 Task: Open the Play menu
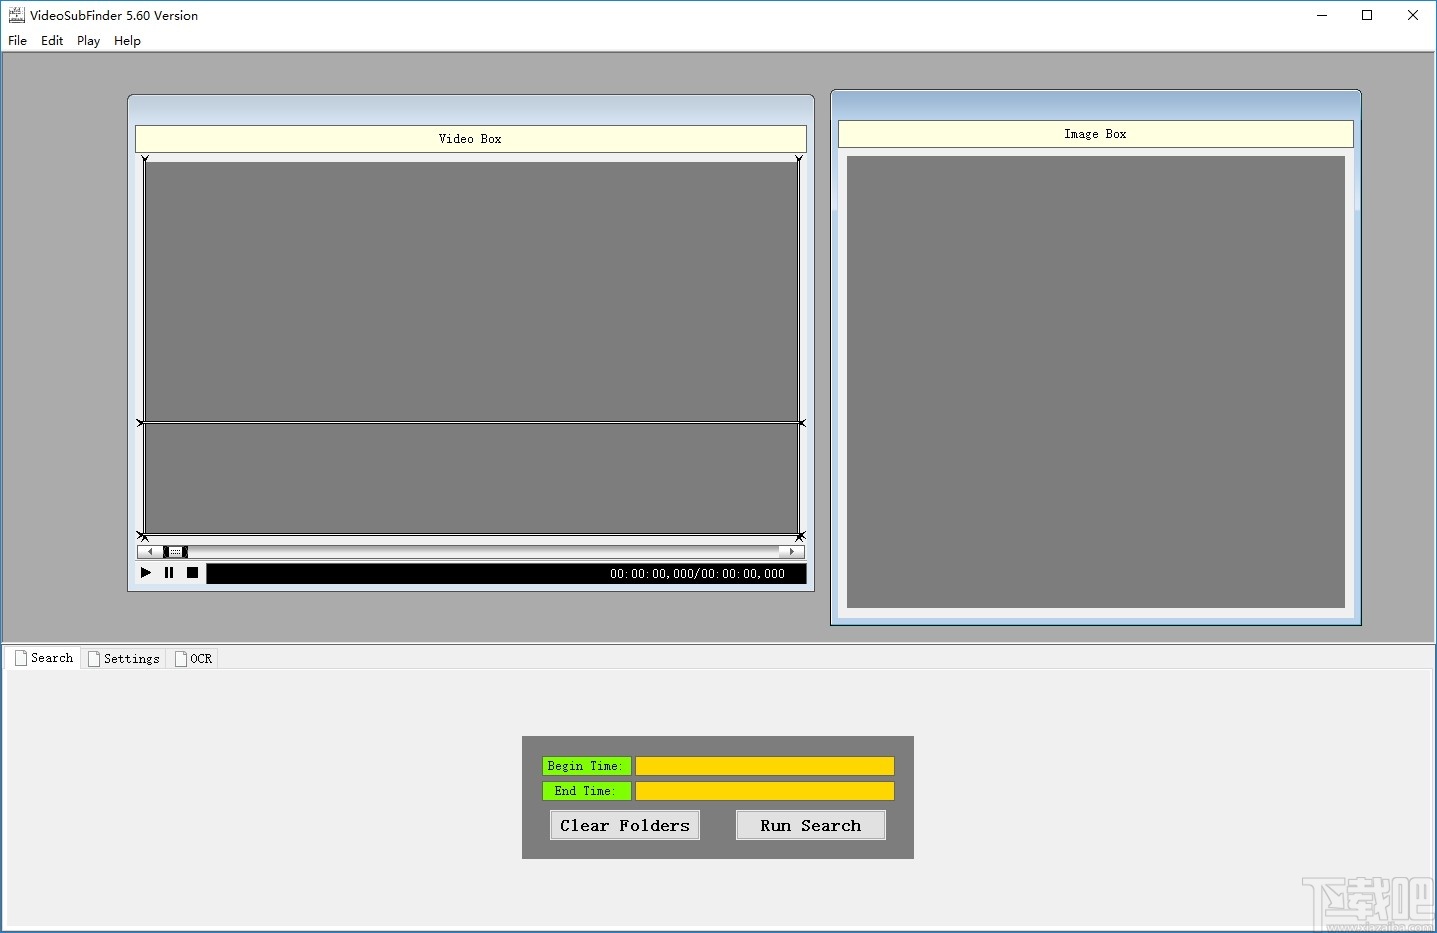pyautogui.click(x=89, y=41)
